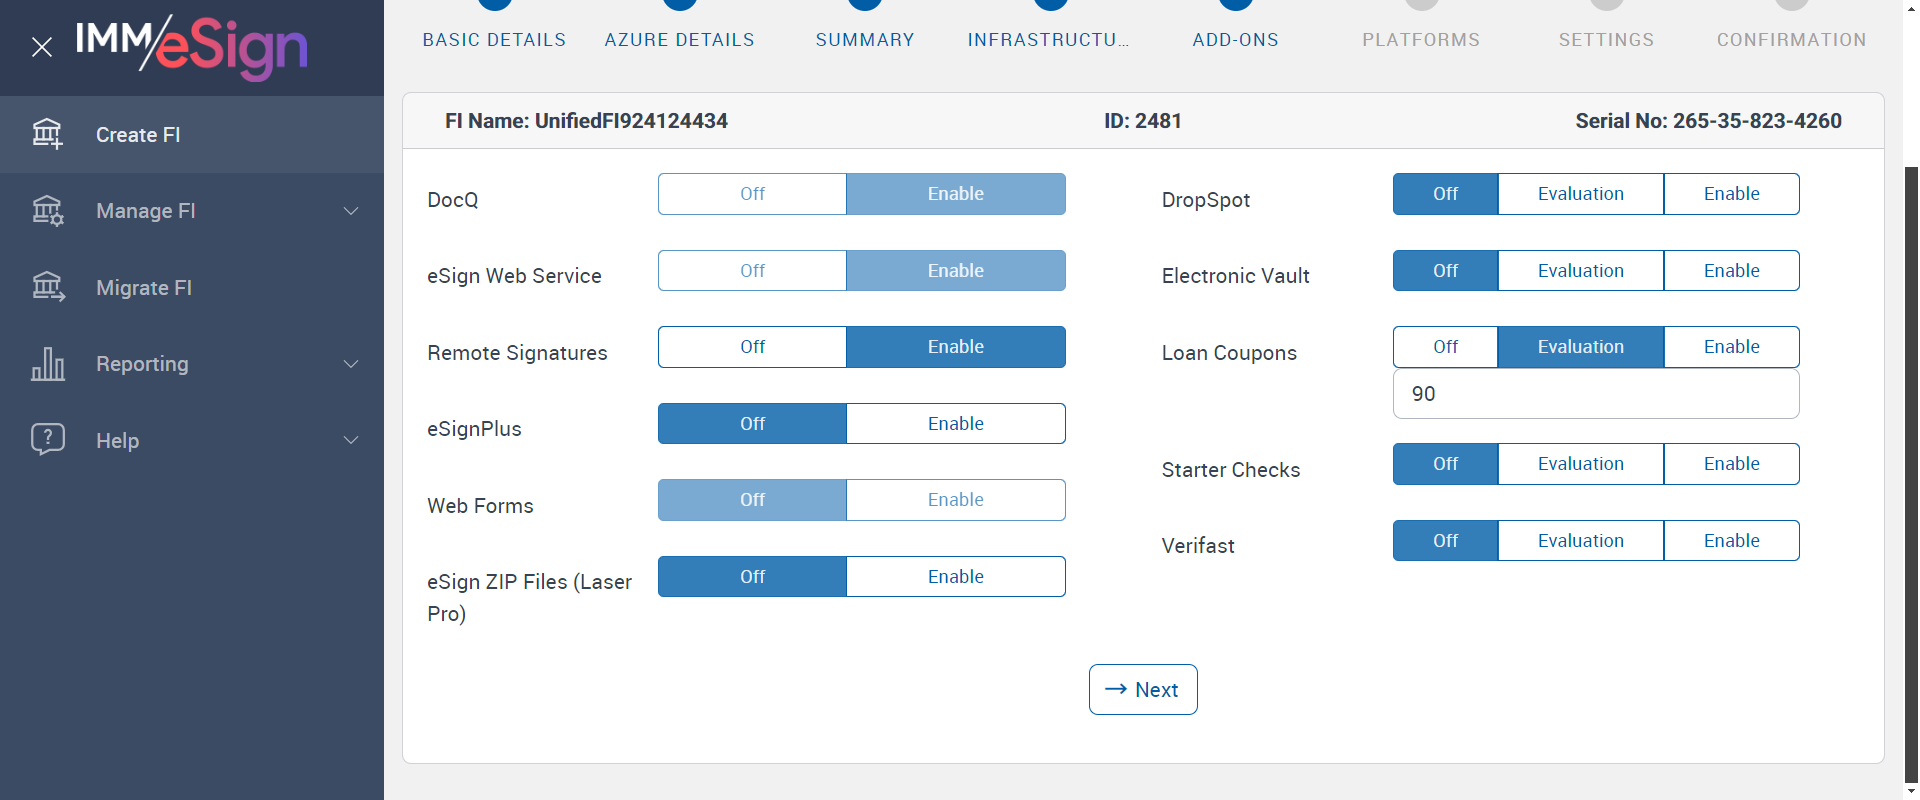
Task: Enable Web Forms
Action: click(x=956, y=500)
